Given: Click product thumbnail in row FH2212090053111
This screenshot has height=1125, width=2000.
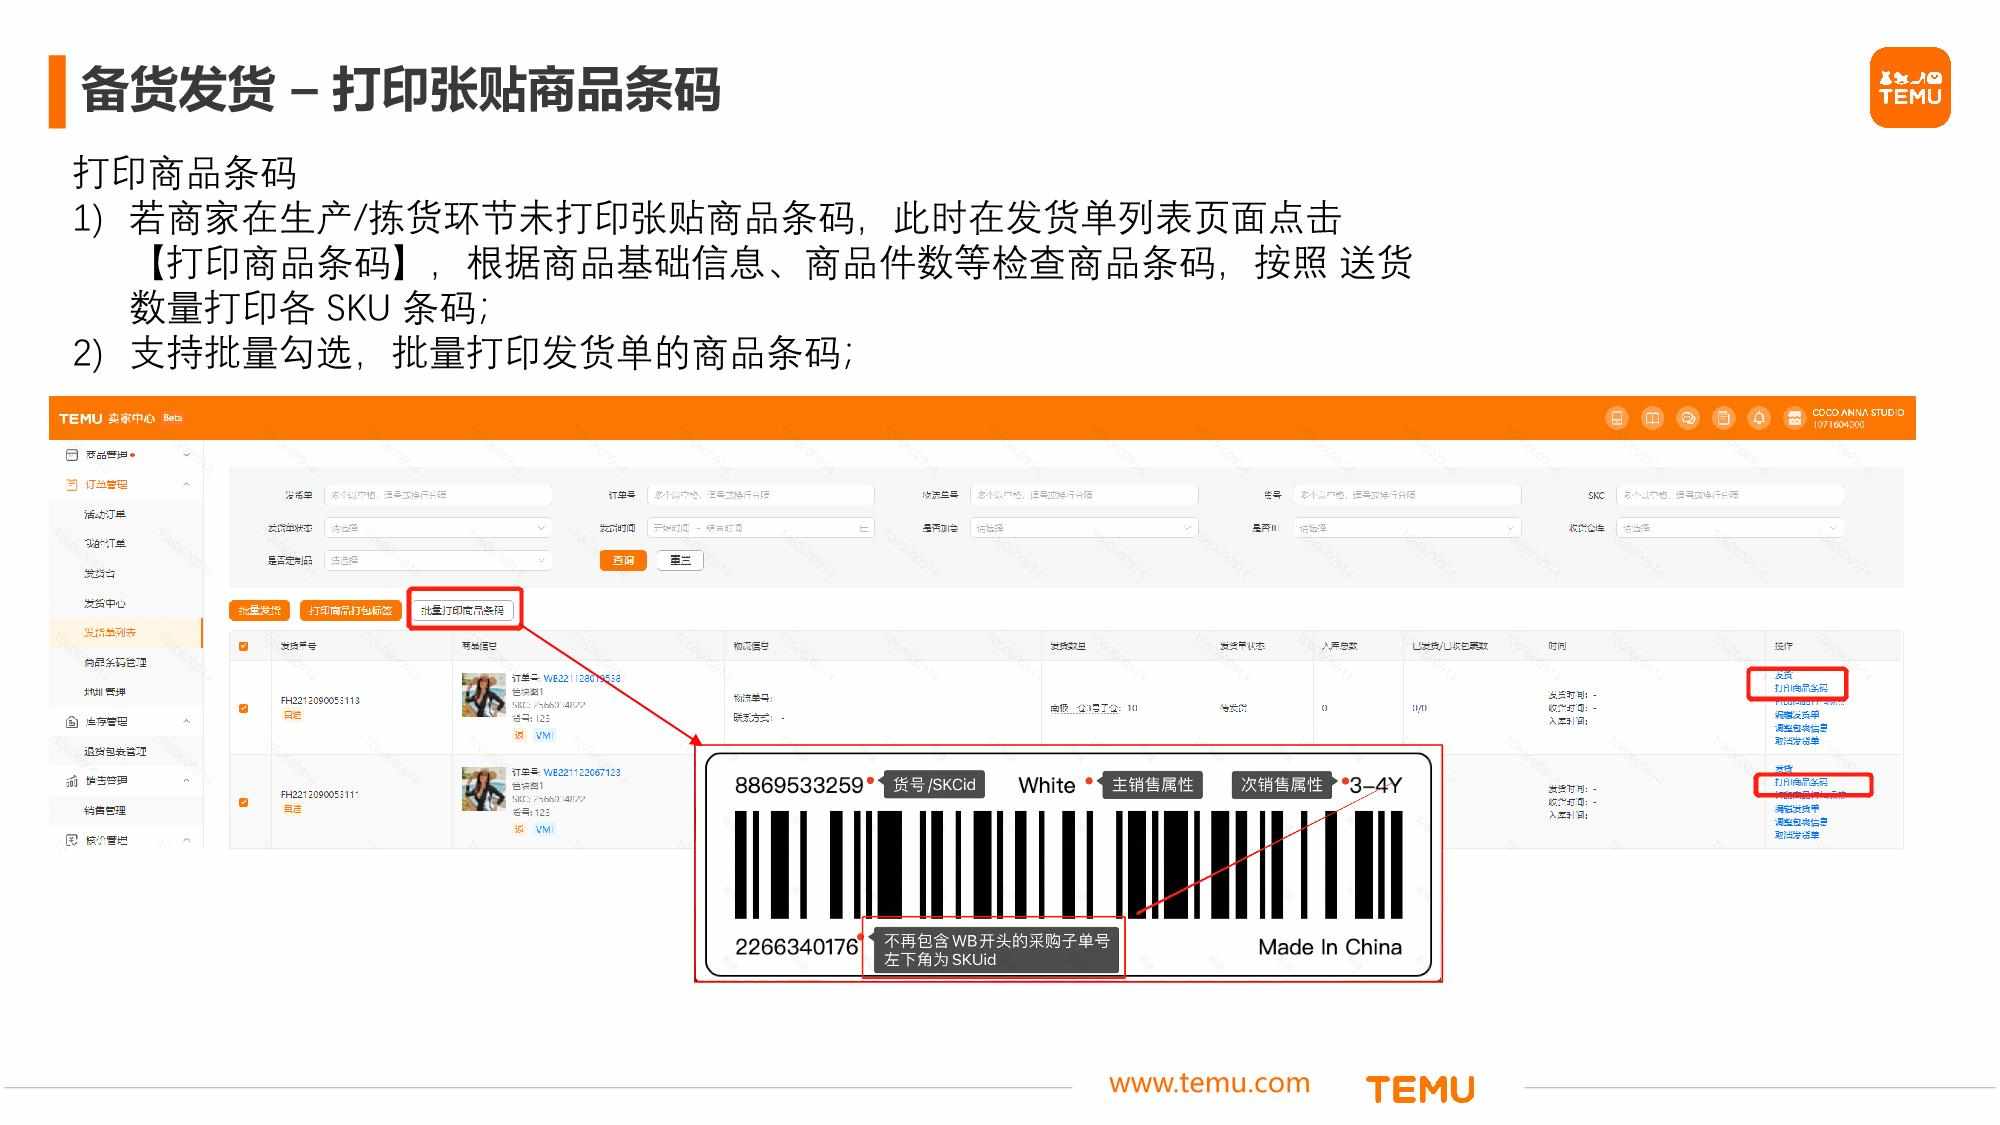Looking at the screenshot, I should [x=483, y=789].
